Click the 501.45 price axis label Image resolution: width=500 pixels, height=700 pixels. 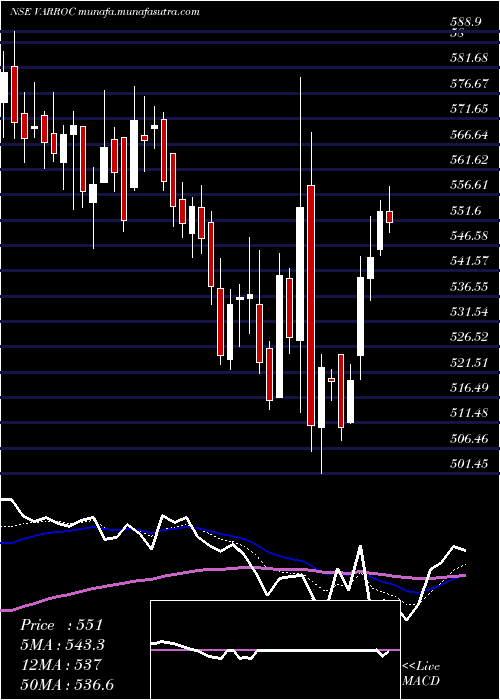469,464
